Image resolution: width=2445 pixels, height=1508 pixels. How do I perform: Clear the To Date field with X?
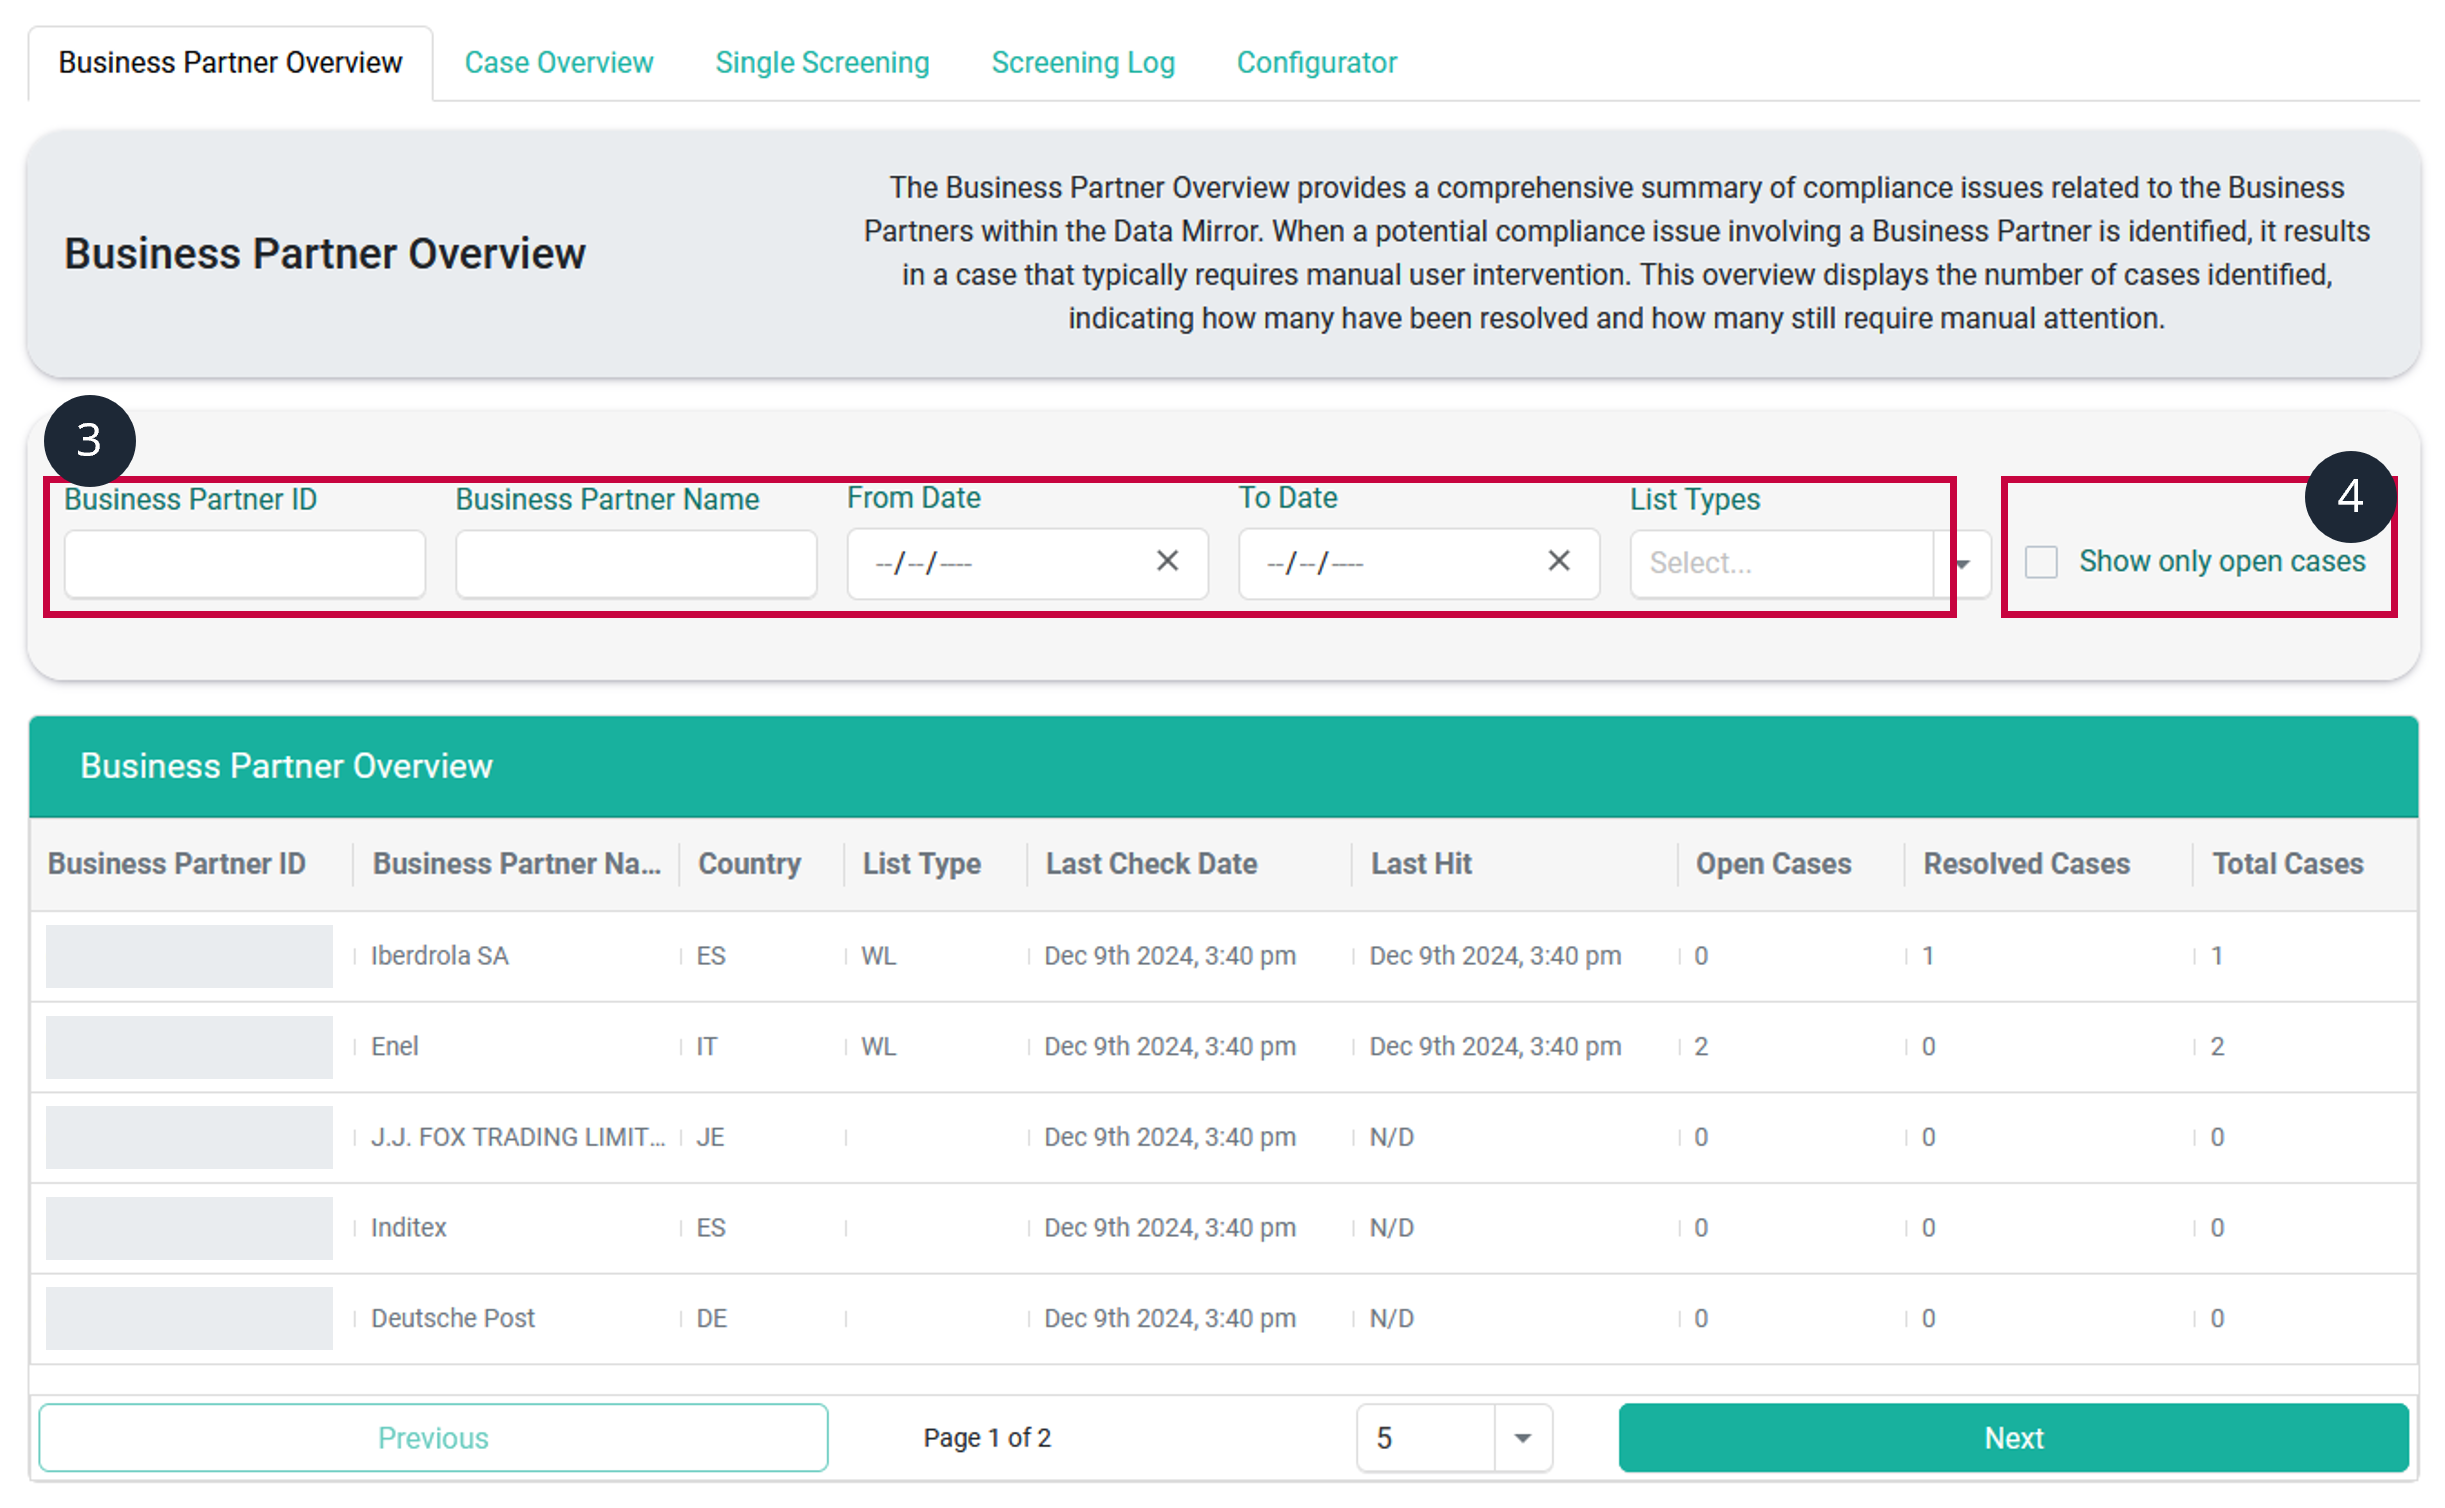pos(1558,561)
